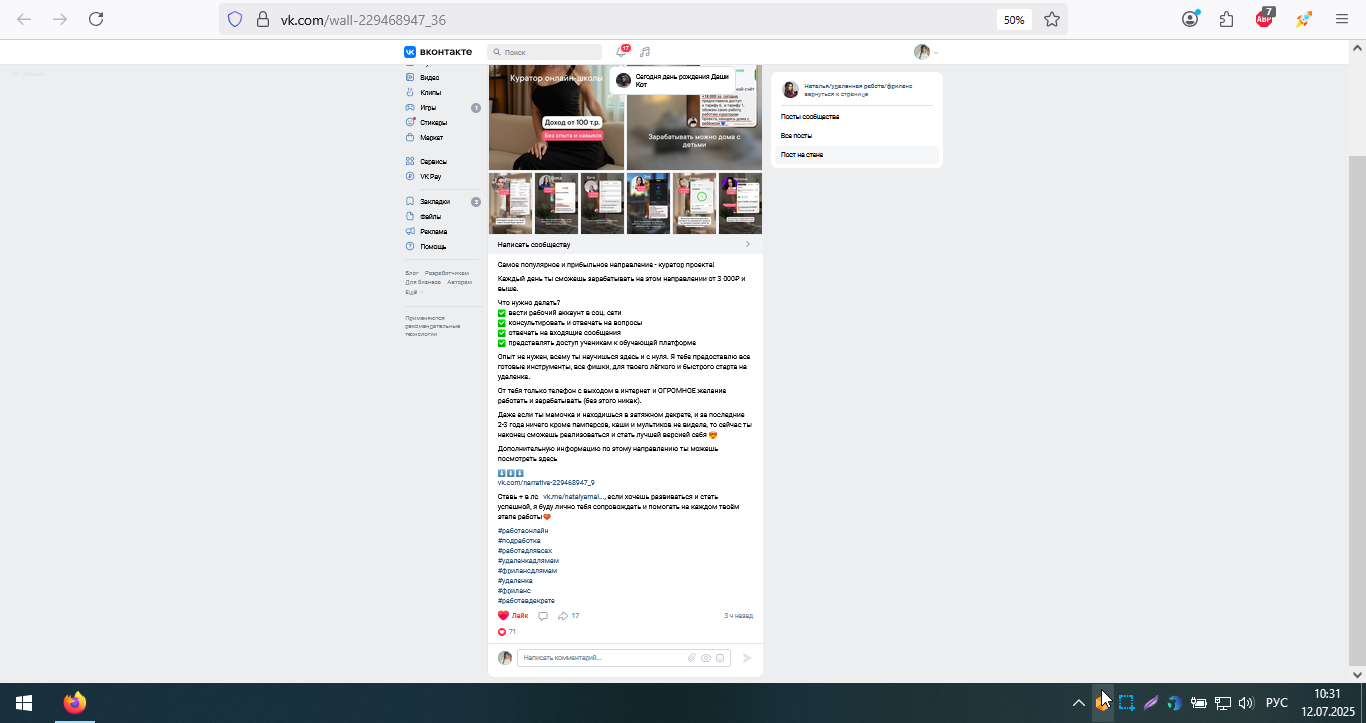Bookmark this page with star icon
Screen dimensions: 1366x723
(x=1052, y=19)
